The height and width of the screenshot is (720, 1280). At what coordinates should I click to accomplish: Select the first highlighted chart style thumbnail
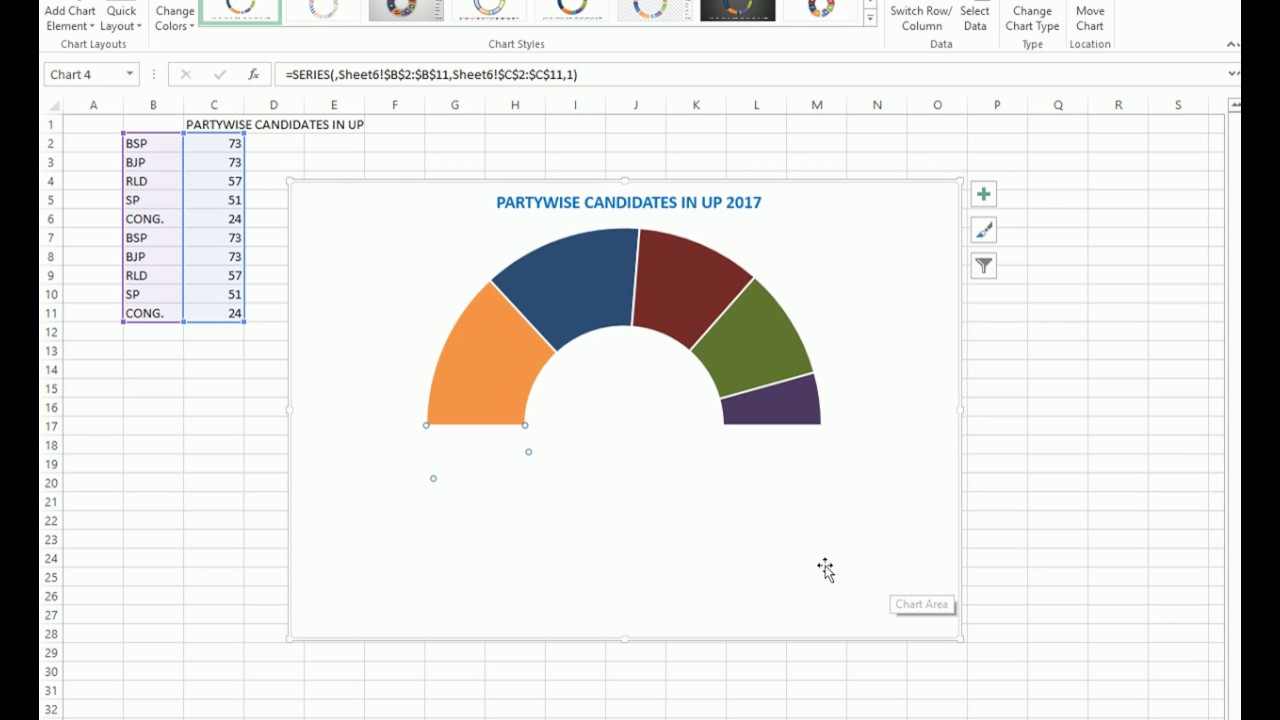[x=241, y=11]
